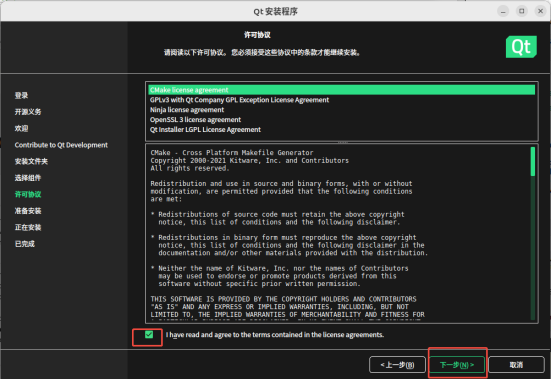Click the splitter handle between license panes
The width and height of the screenshot is (552, 380).
point(342,142)
